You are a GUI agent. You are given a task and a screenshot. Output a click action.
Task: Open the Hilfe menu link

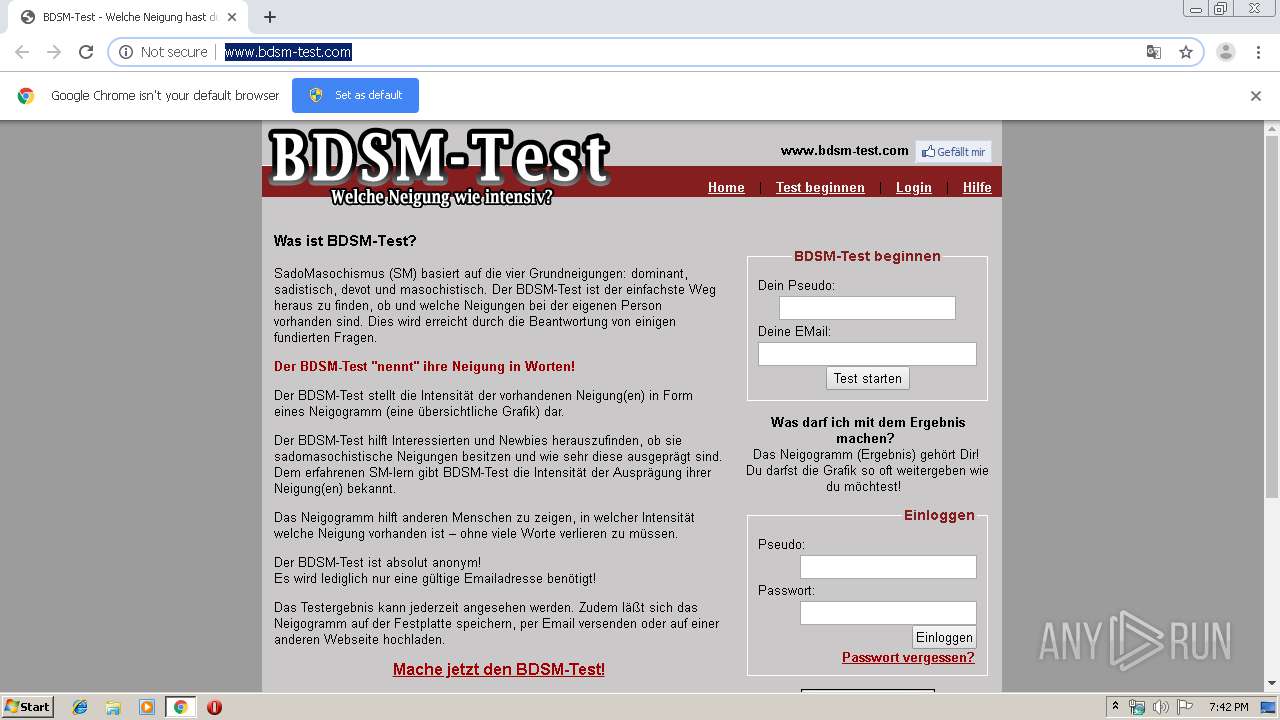coord(977,187)
